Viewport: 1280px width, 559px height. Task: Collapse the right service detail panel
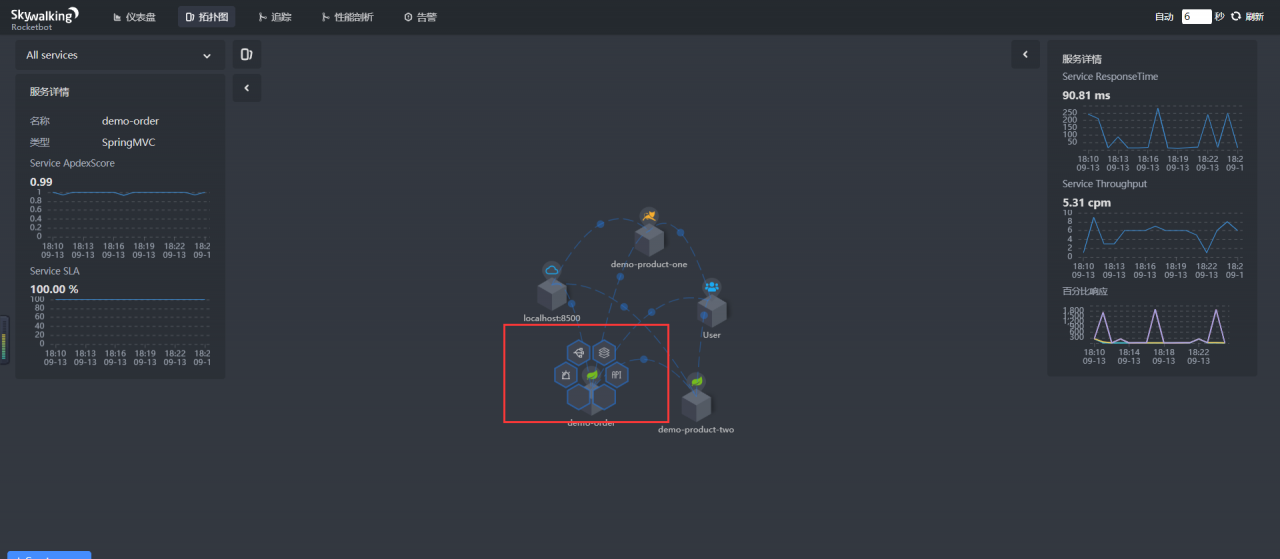click(x=1025, y=55)
